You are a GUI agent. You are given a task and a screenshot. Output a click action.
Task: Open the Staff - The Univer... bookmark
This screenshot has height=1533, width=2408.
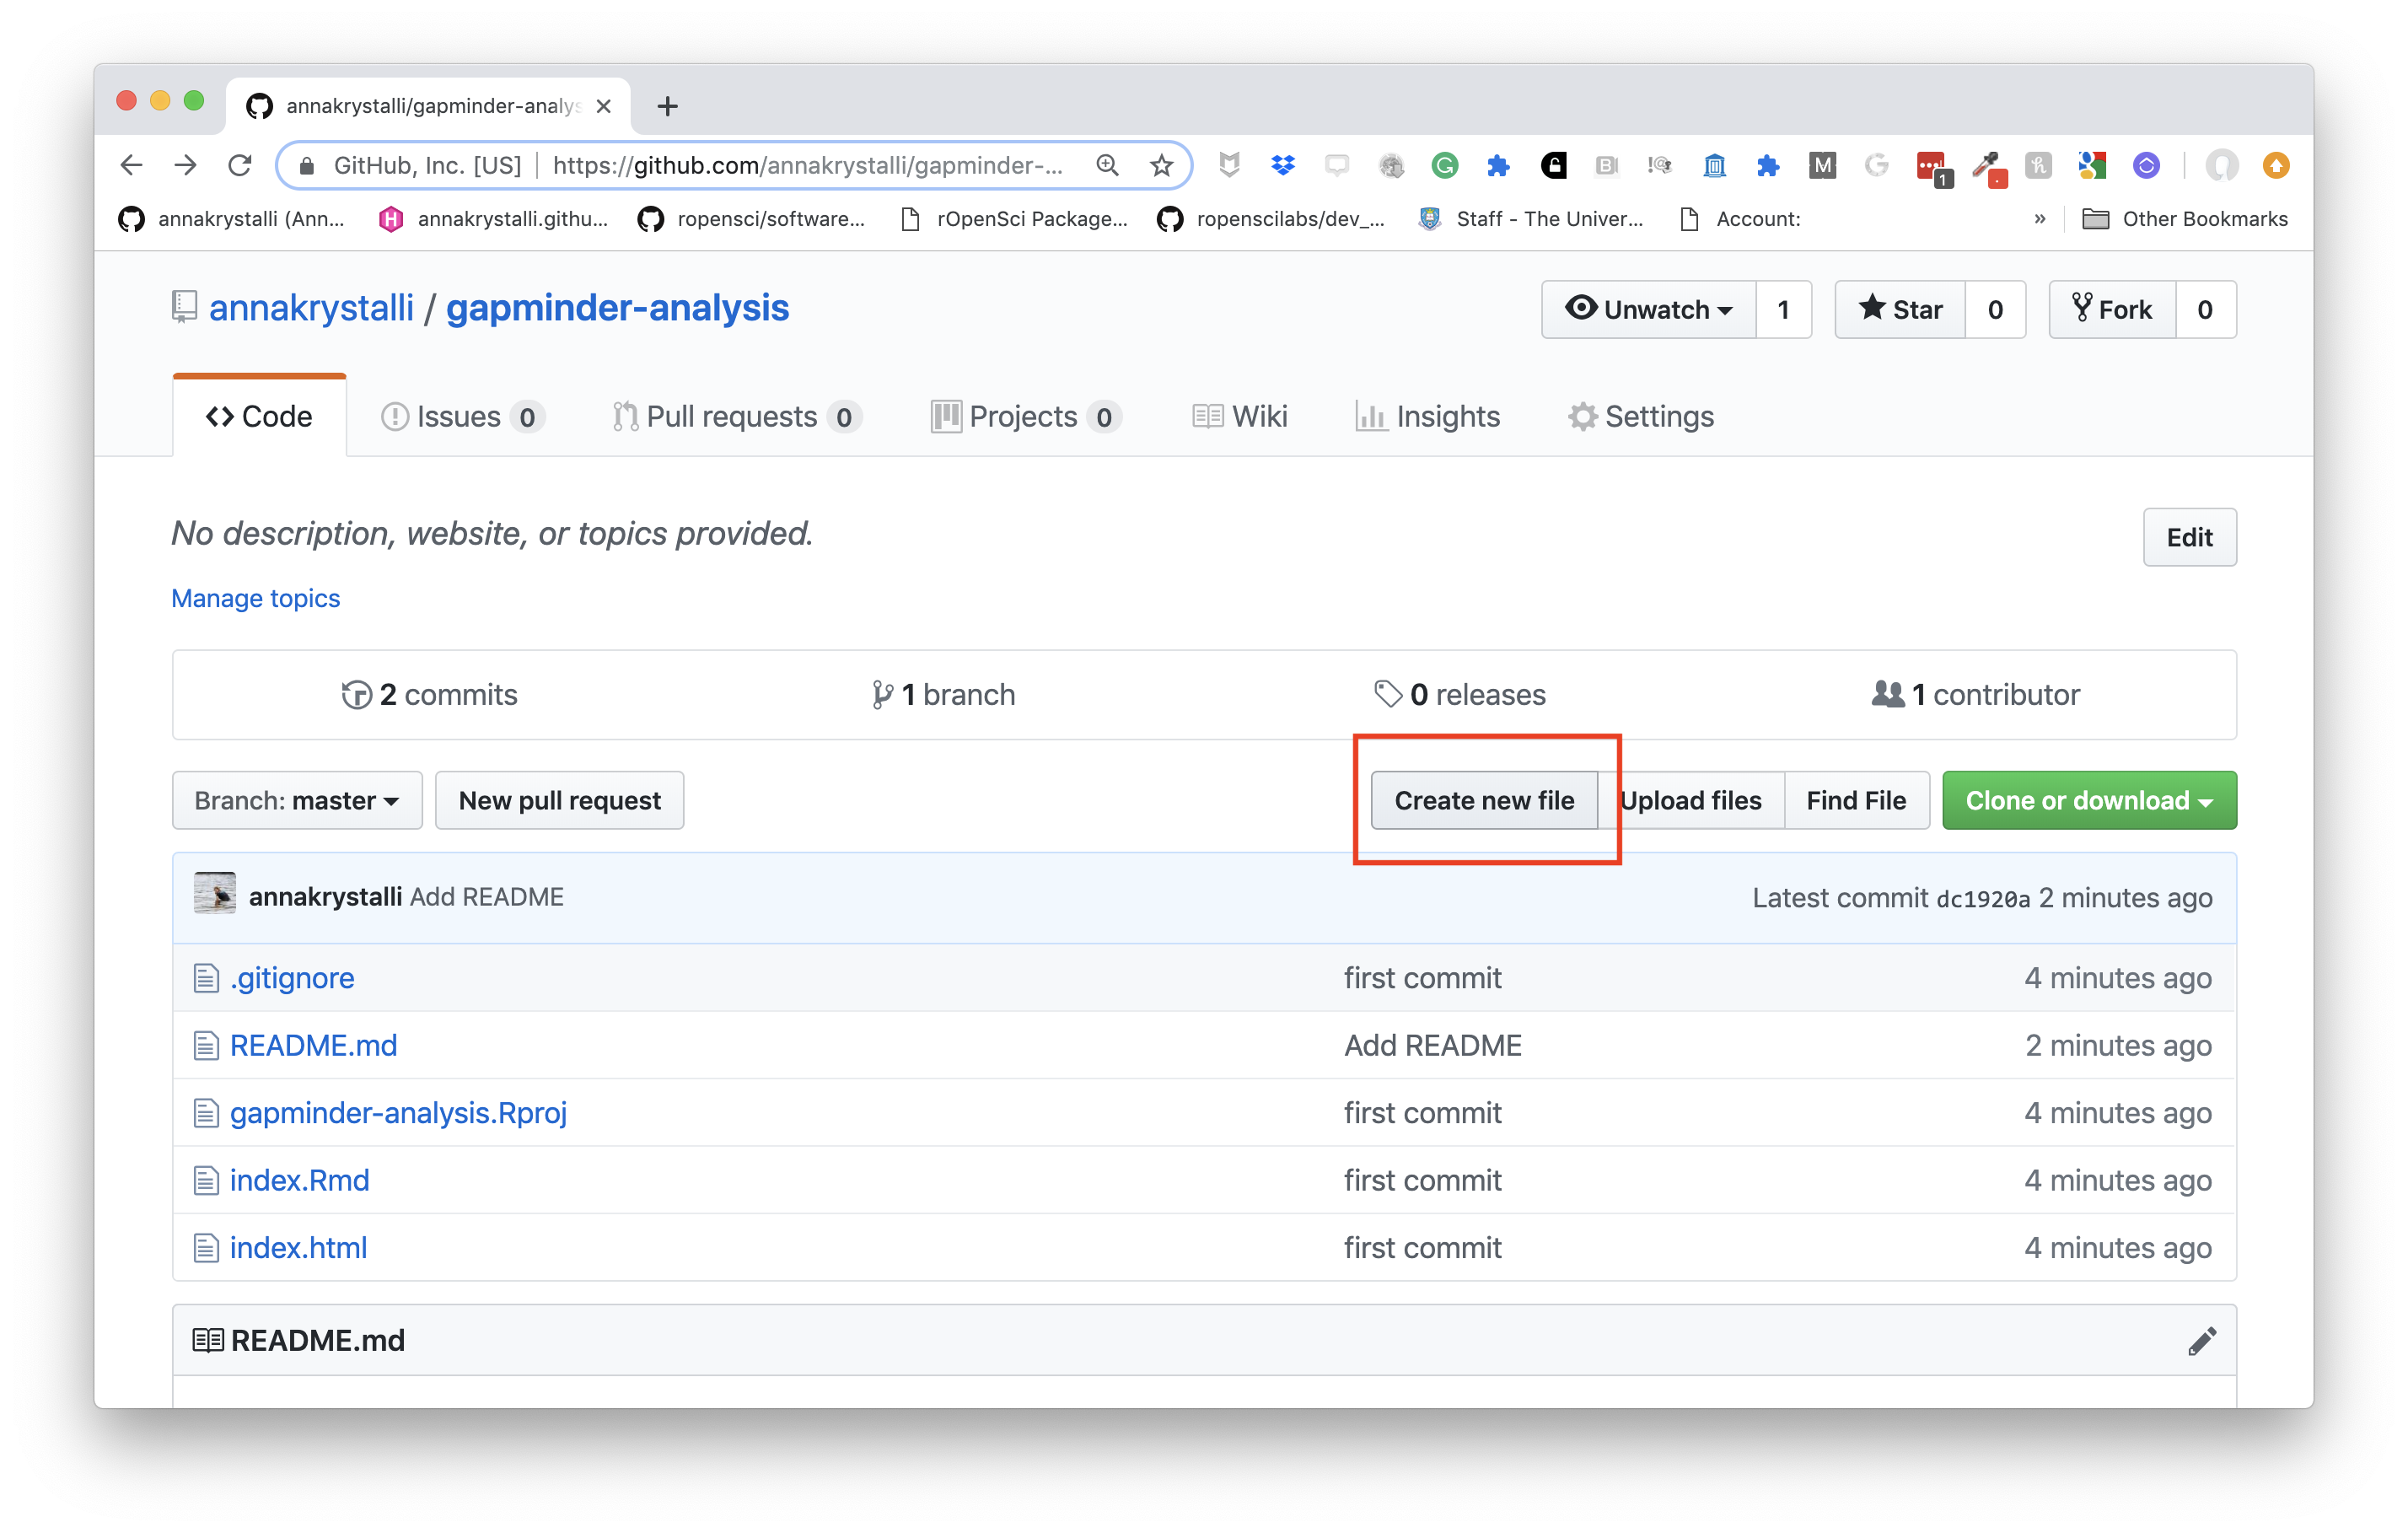pyautogui.click(x=1531, y=219)
